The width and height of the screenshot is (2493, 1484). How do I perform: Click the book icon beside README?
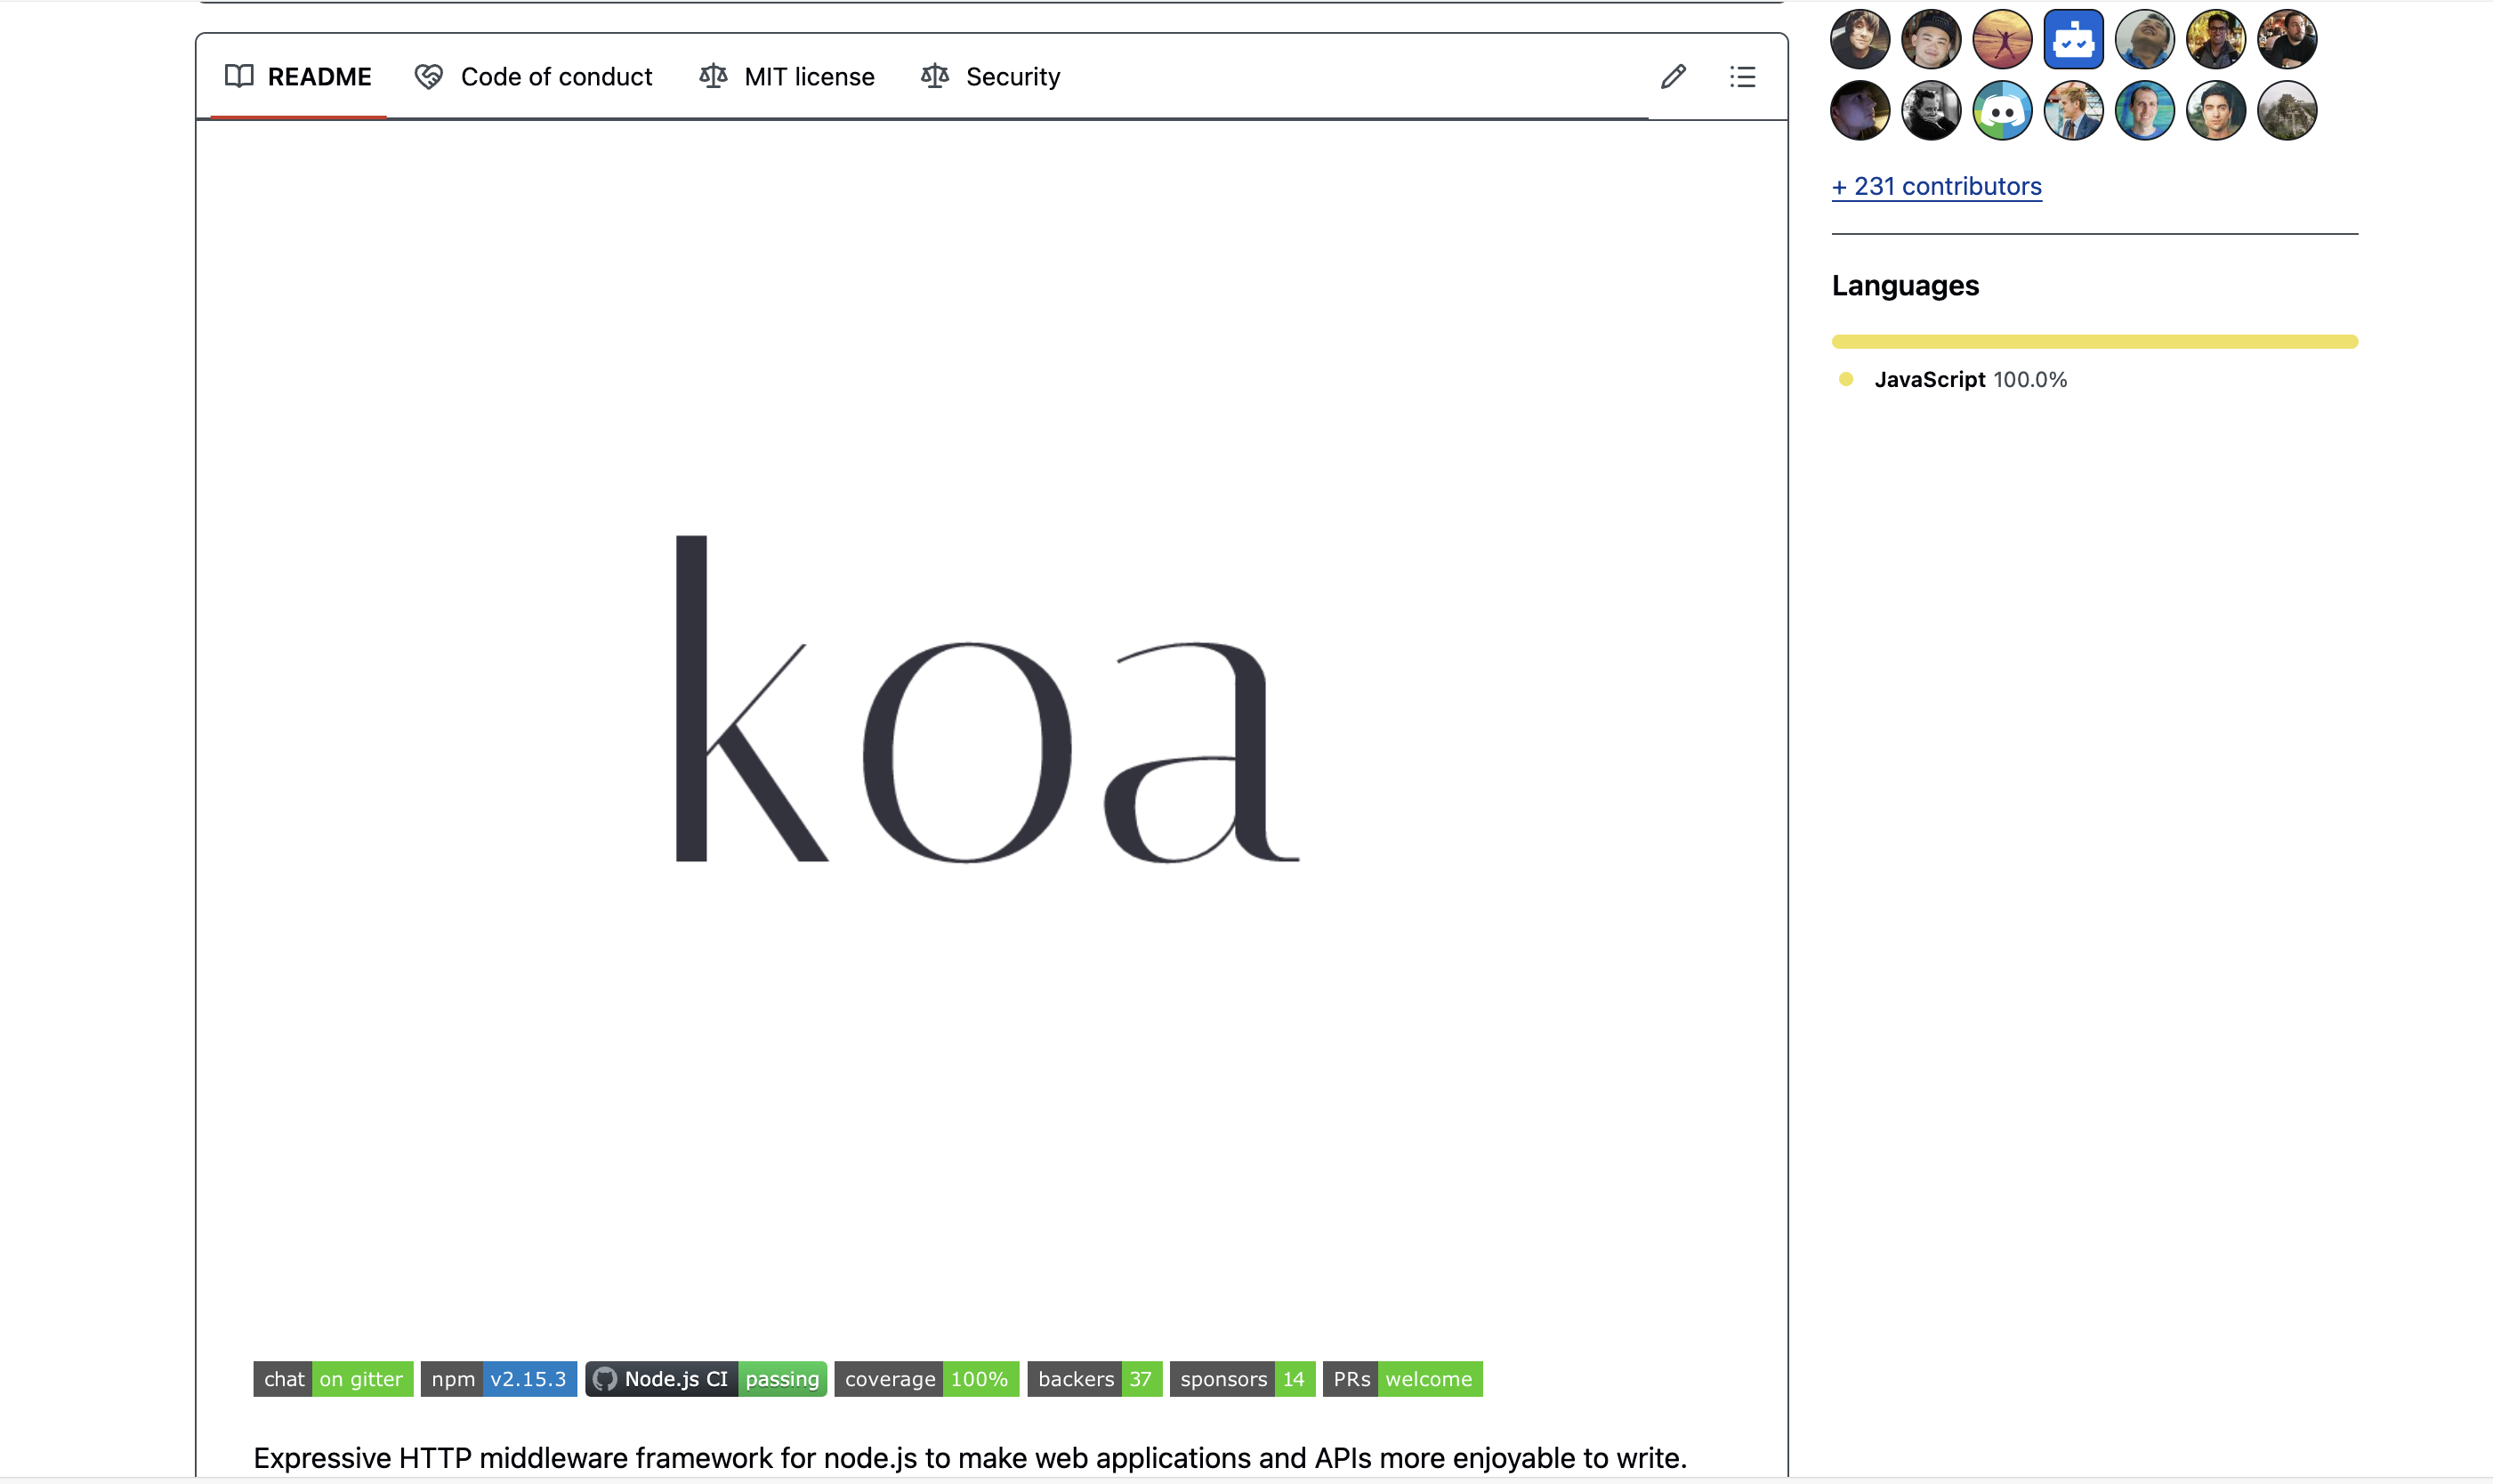[x=239, y=77]
